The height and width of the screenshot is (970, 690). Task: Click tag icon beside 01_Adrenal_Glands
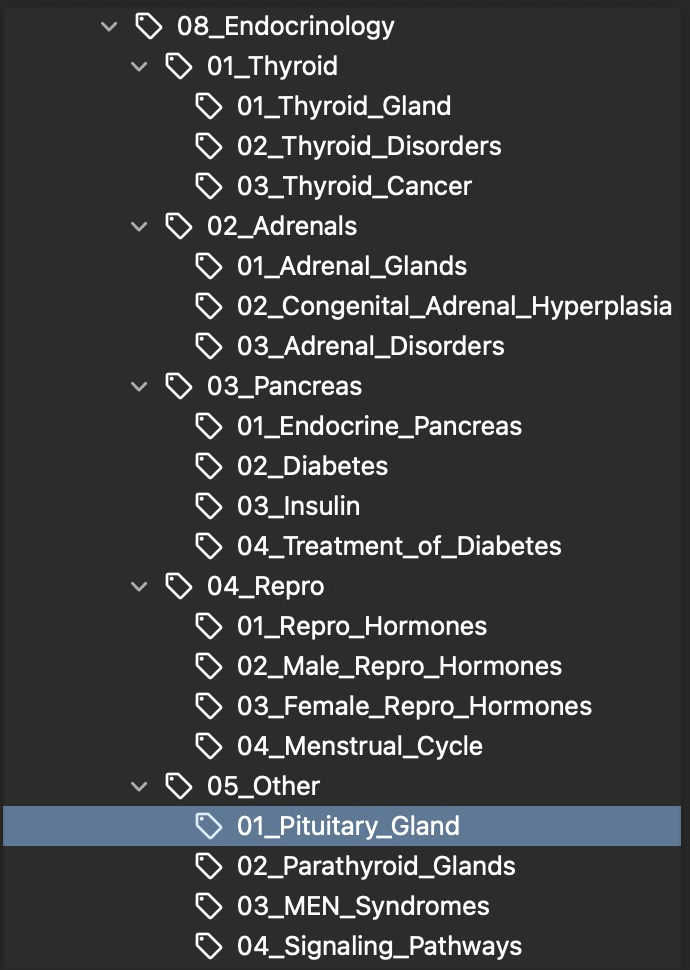208,266
